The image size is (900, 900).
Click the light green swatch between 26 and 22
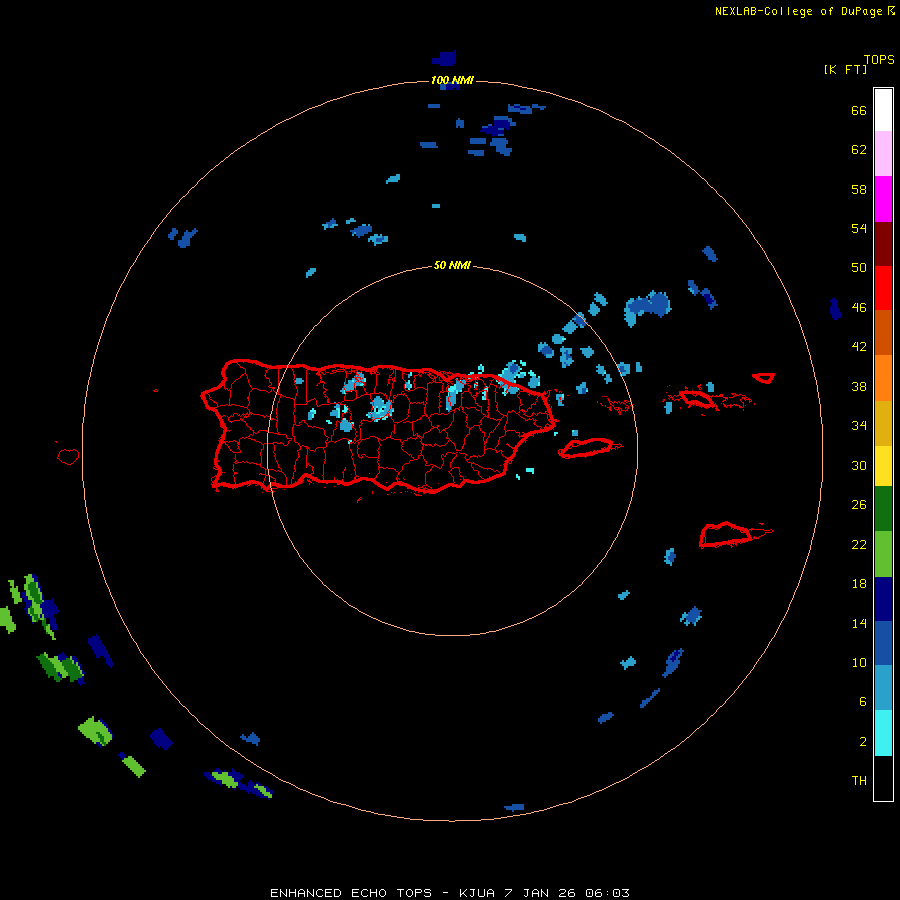pos(883,554)
